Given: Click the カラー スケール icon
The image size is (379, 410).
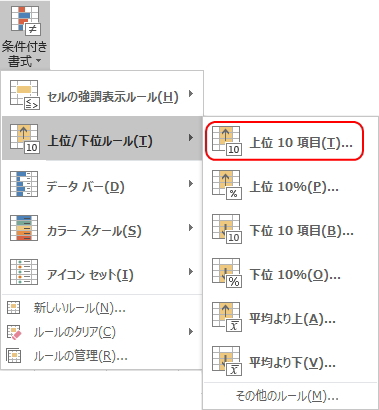Looking at the screenshot, I should [24, 228].
